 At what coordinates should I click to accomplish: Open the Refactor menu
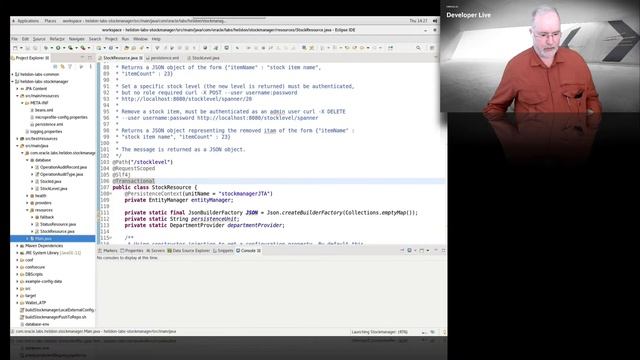click(x=57, y=39)
